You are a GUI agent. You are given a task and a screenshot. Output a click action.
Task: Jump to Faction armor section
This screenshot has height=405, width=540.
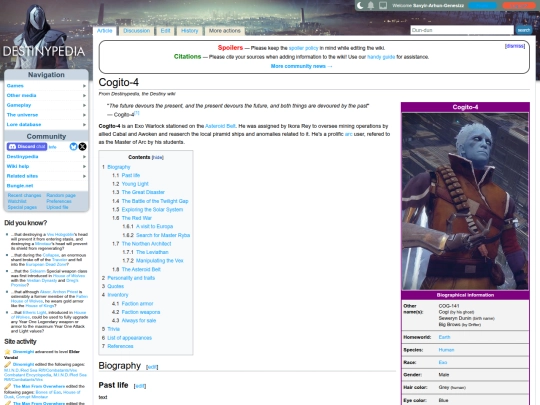coord(137,304)
